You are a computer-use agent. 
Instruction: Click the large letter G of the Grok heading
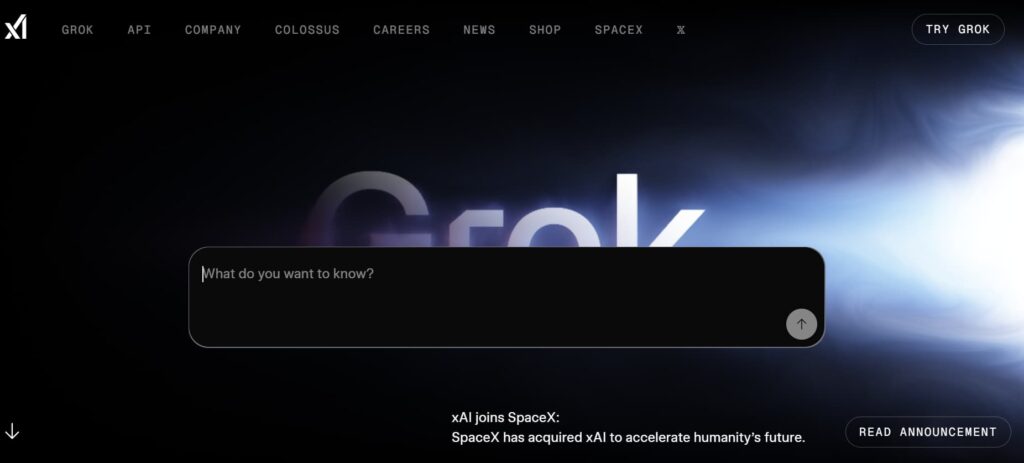click(x=369, y=209)
